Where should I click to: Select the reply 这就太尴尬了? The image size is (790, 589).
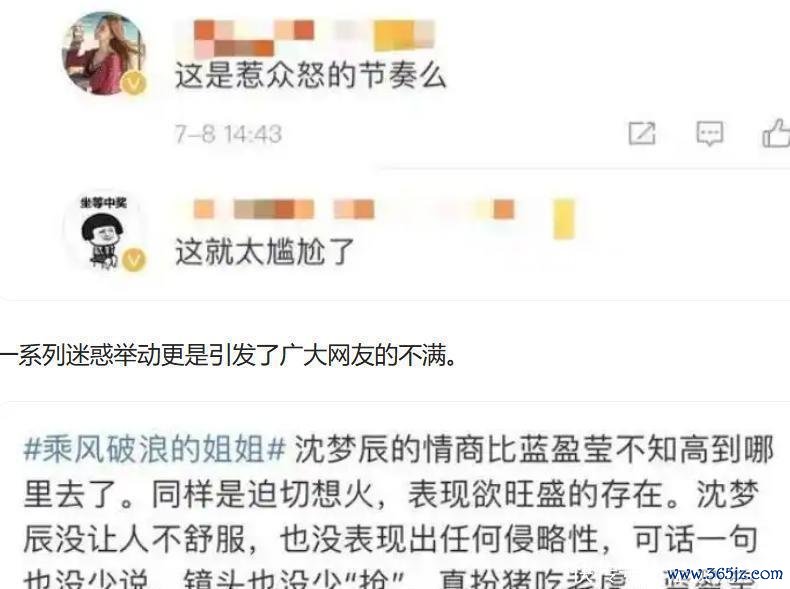click(x=265, y=250)
